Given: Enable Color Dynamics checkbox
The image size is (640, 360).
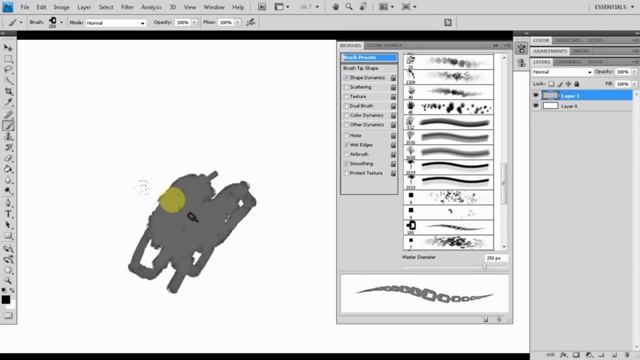Looking at the screenshot, I should [346, 115].
